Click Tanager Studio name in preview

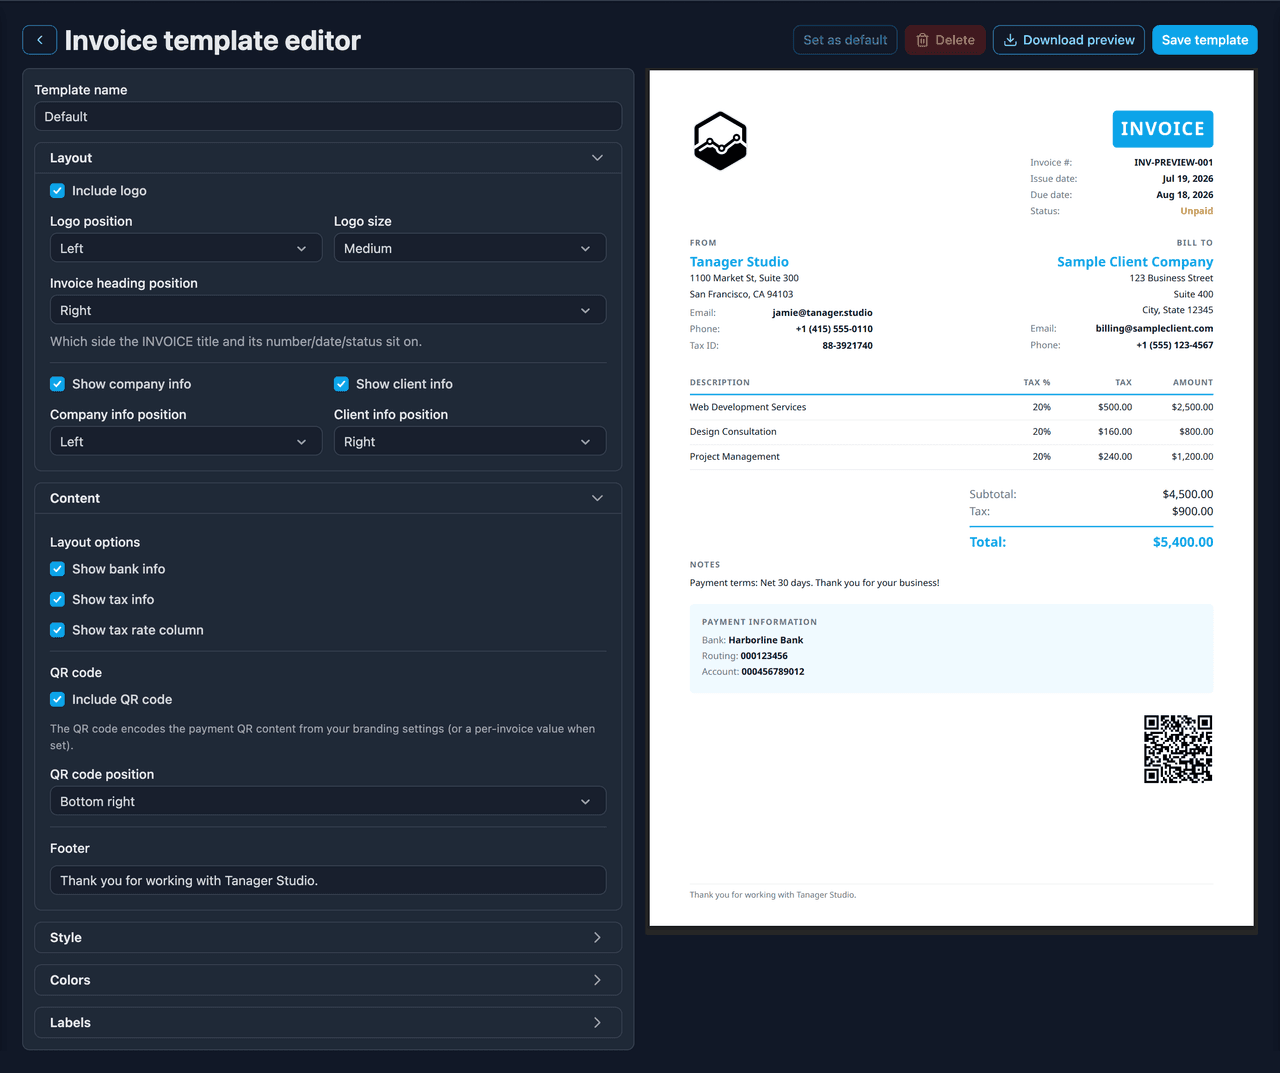[x=739, y=262]
